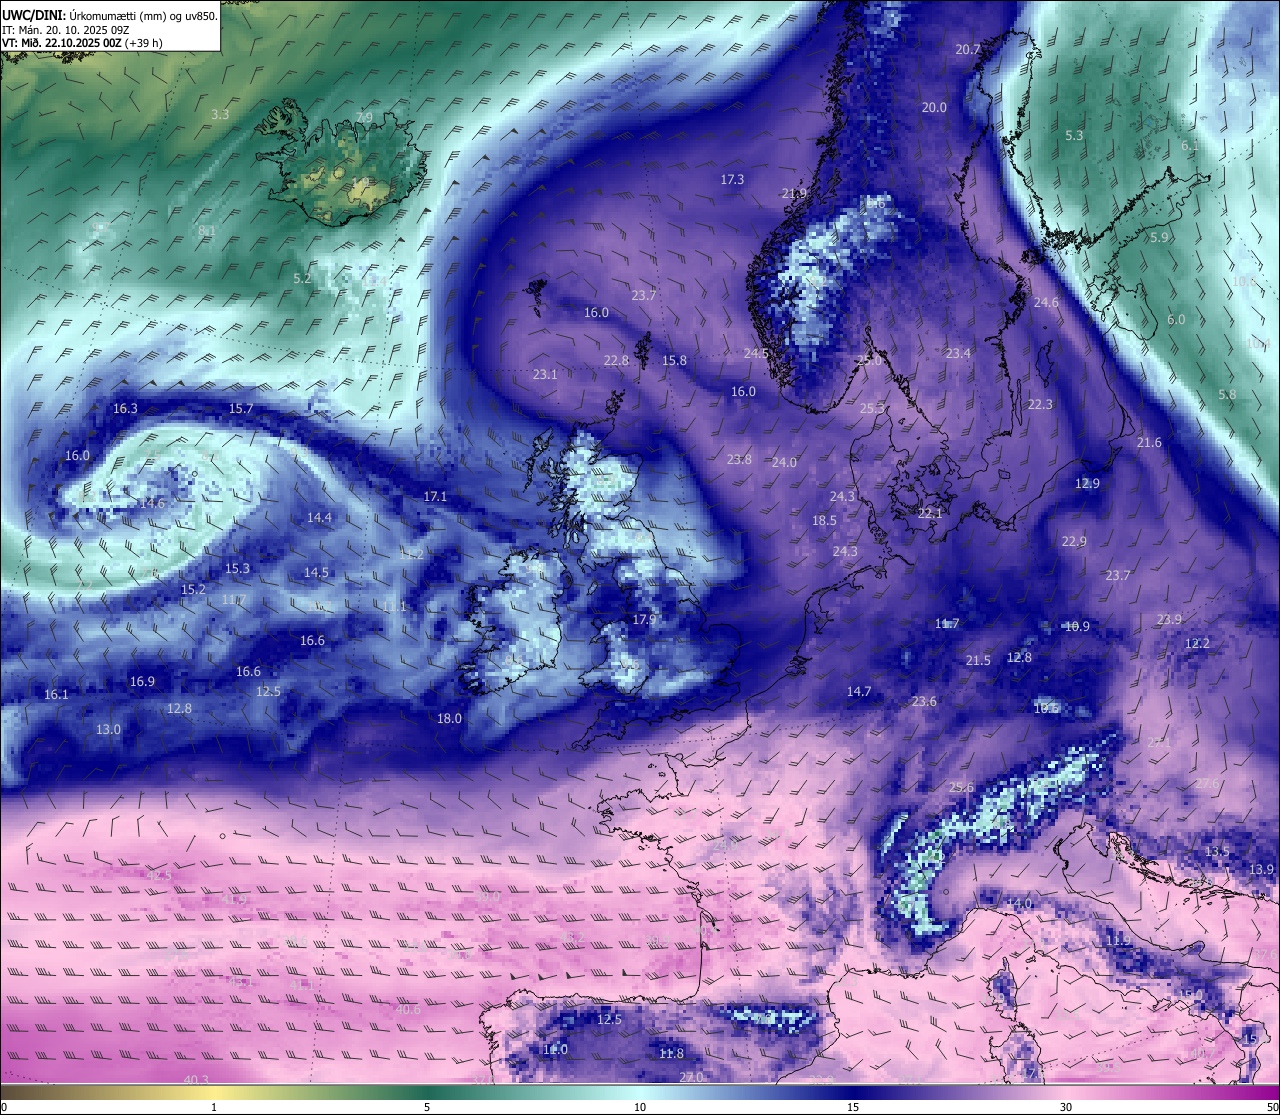The width and height of the screenshot is (1280, 1115).
Task: Click the 40.6 value on the map
Action: (408, 1009)
